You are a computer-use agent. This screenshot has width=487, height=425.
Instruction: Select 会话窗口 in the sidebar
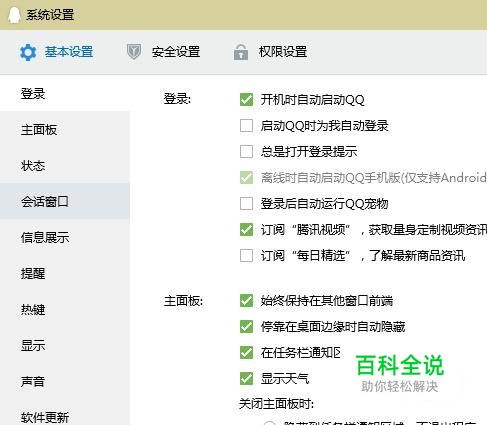65,201
